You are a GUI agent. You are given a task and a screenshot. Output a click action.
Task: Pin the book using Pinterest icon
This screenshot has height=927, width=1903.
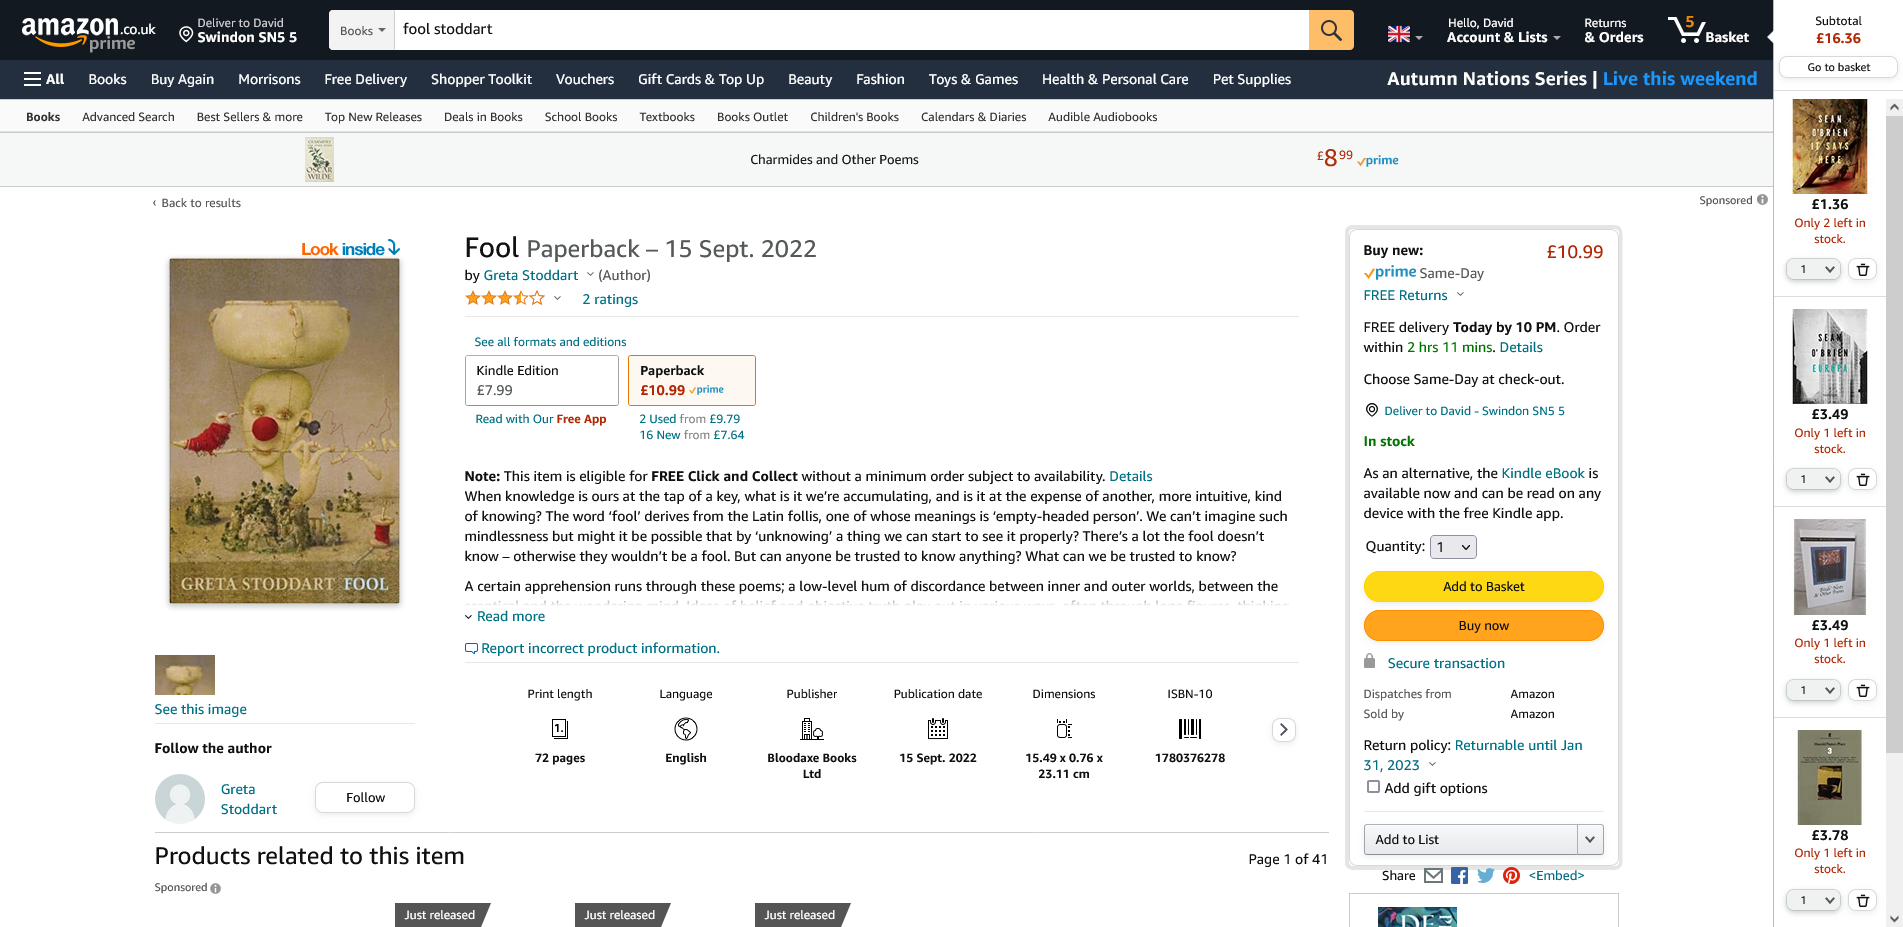pyautogui.click(x=1511, y=876)
